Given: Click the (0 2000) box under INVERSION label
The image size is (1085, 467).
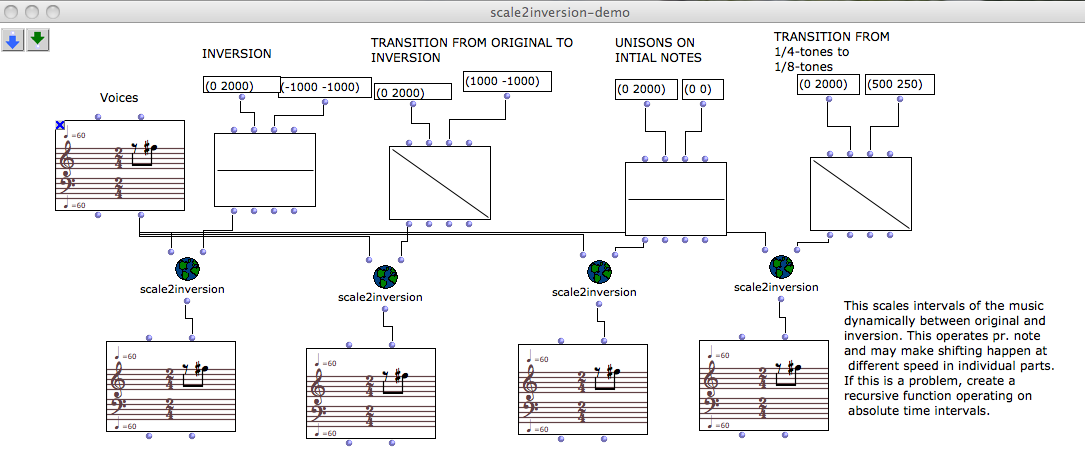Looking at the screenshot, I should (241, 85).
